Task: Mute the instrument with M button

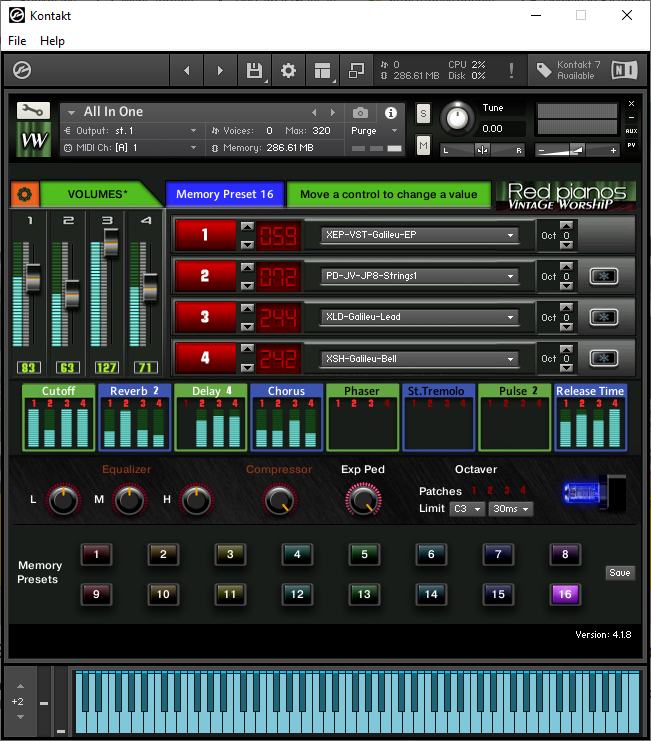Action: coord(423,145)
